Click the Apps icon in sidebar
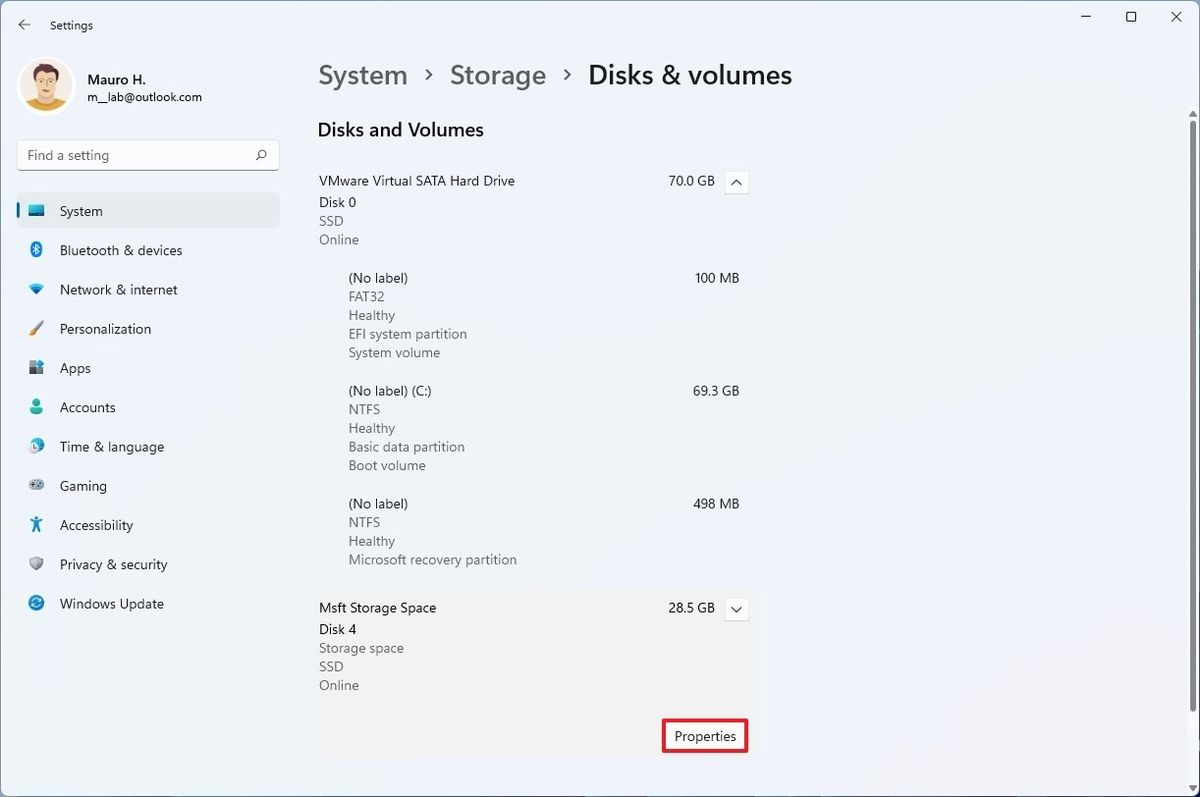The width and height of the screenshot is (1200, 797). (x=37, y=368)
